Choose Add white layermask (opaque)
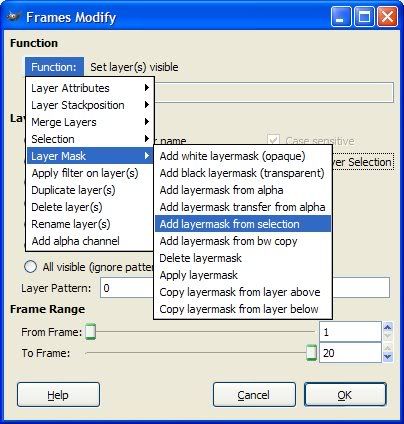Viewport: 404px width, 424px height. tap(243, 156)
